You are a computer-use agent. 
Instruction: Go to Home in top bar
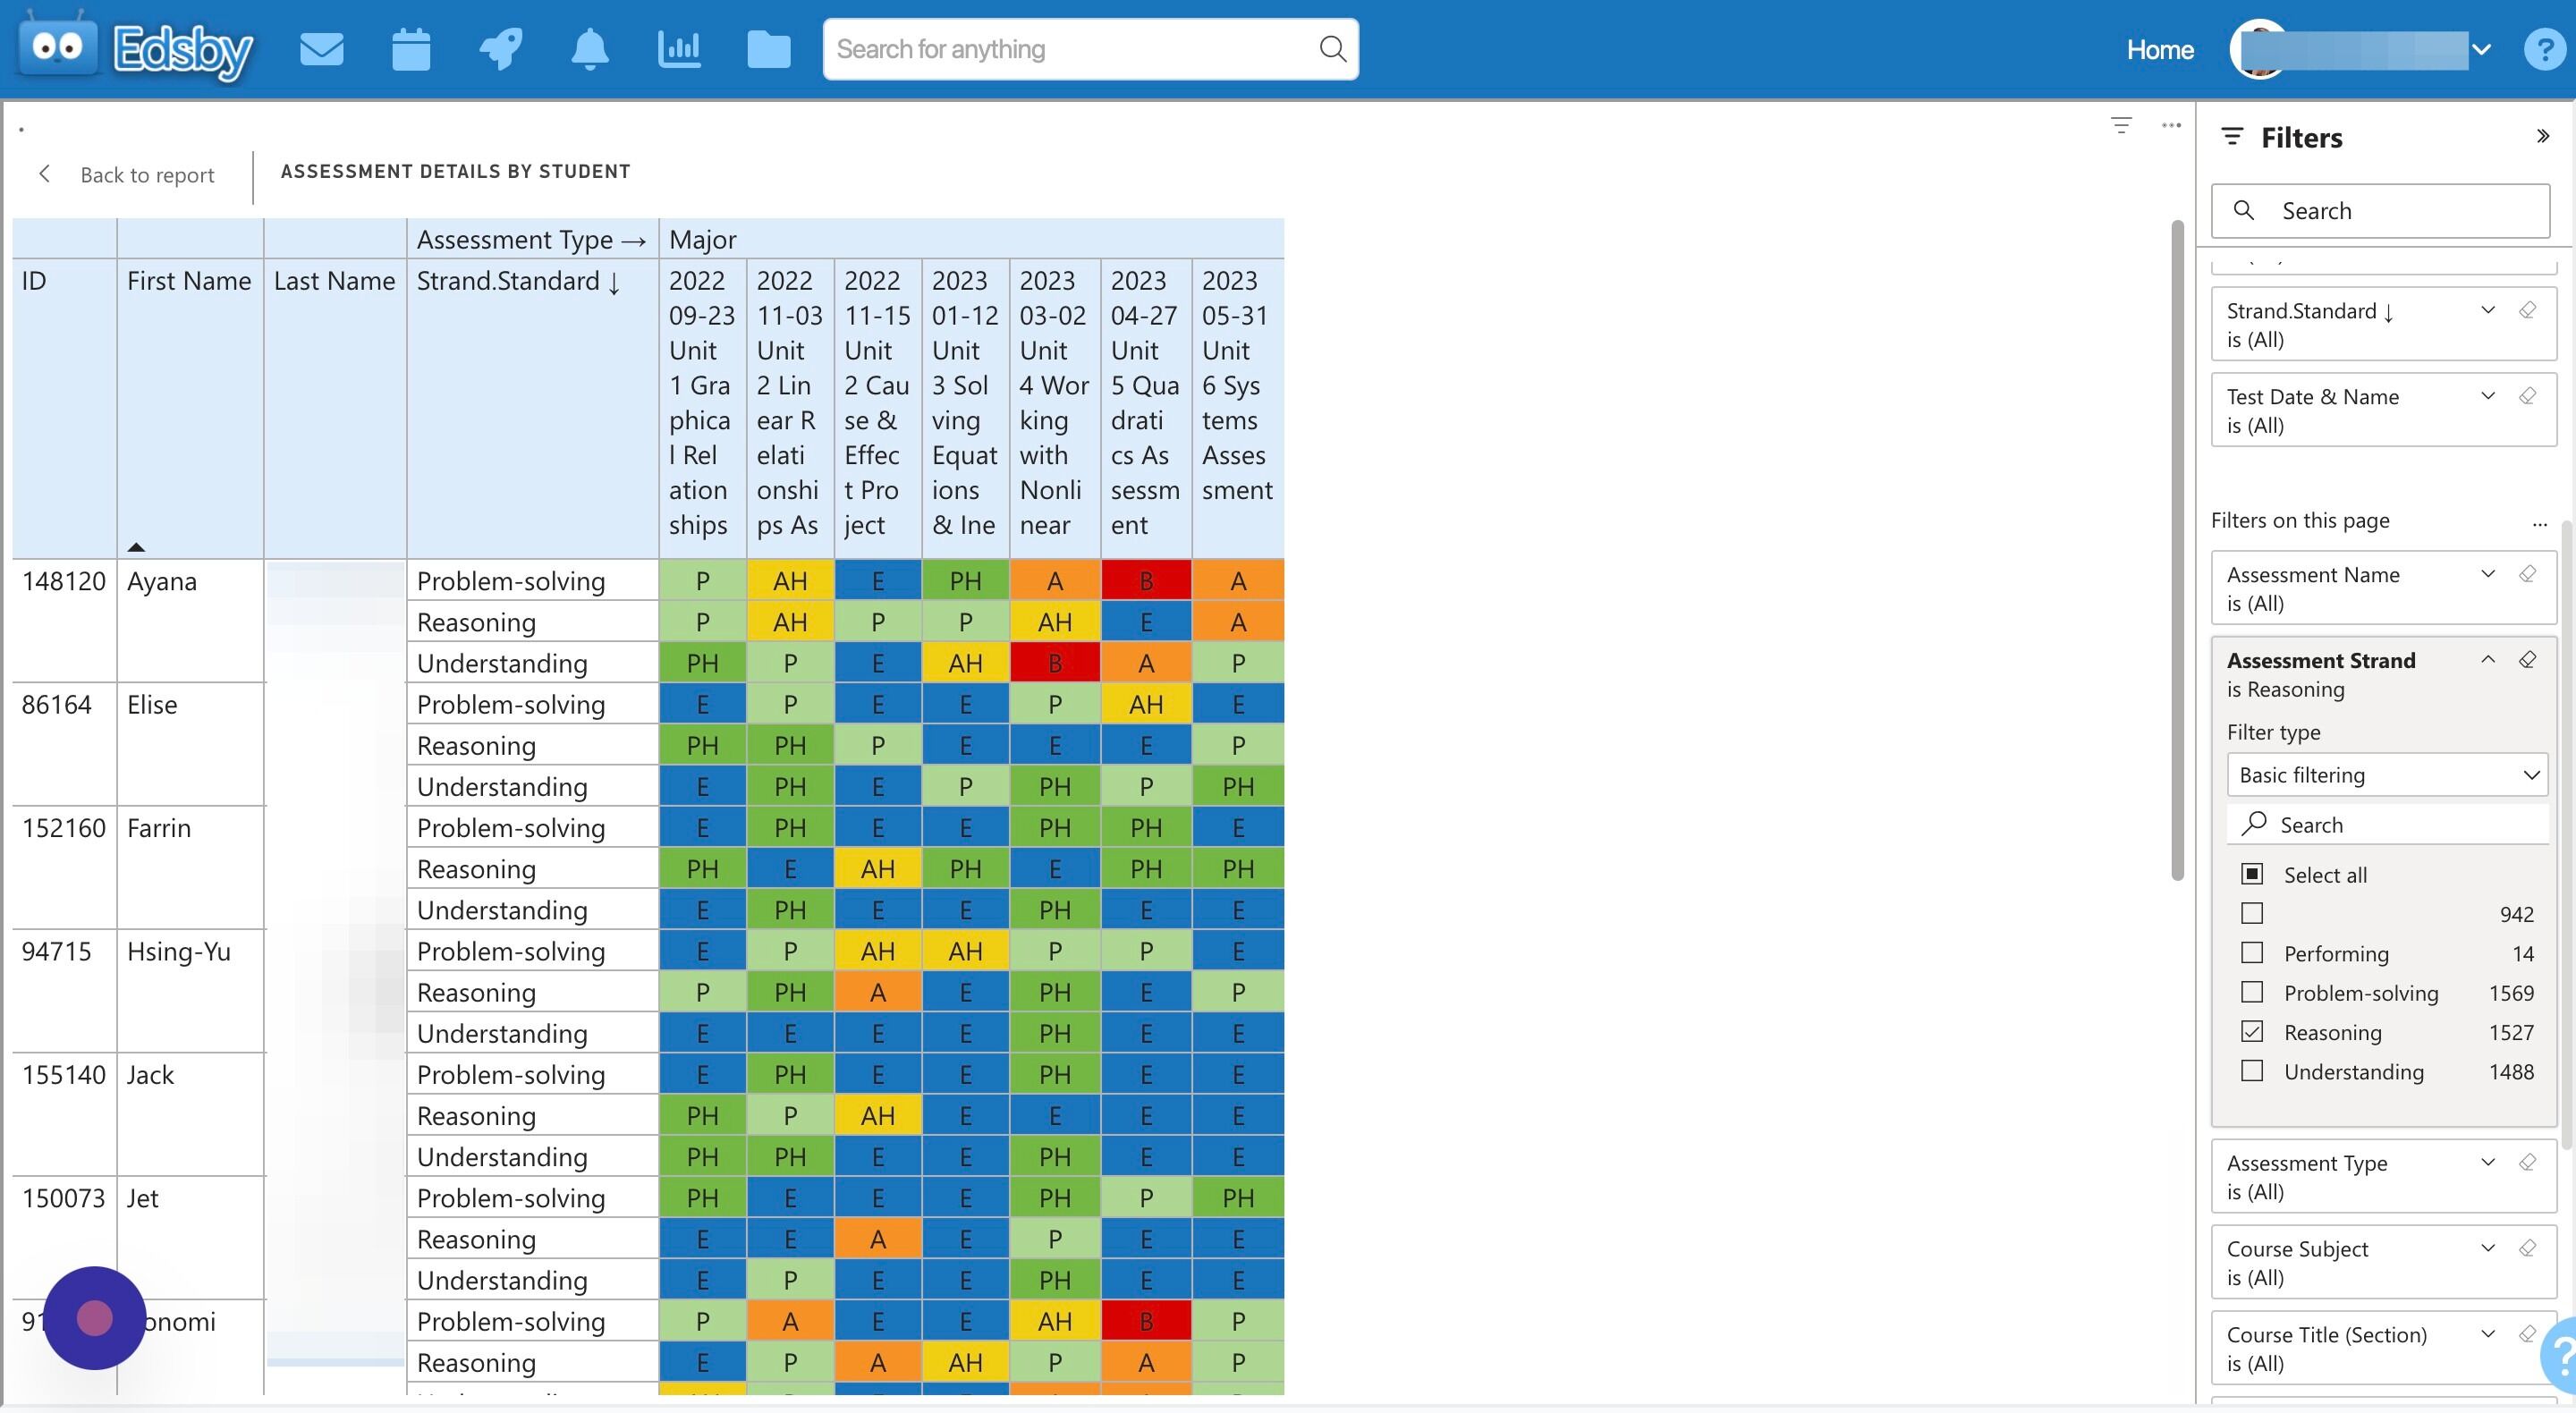[x=2160, y=50]
